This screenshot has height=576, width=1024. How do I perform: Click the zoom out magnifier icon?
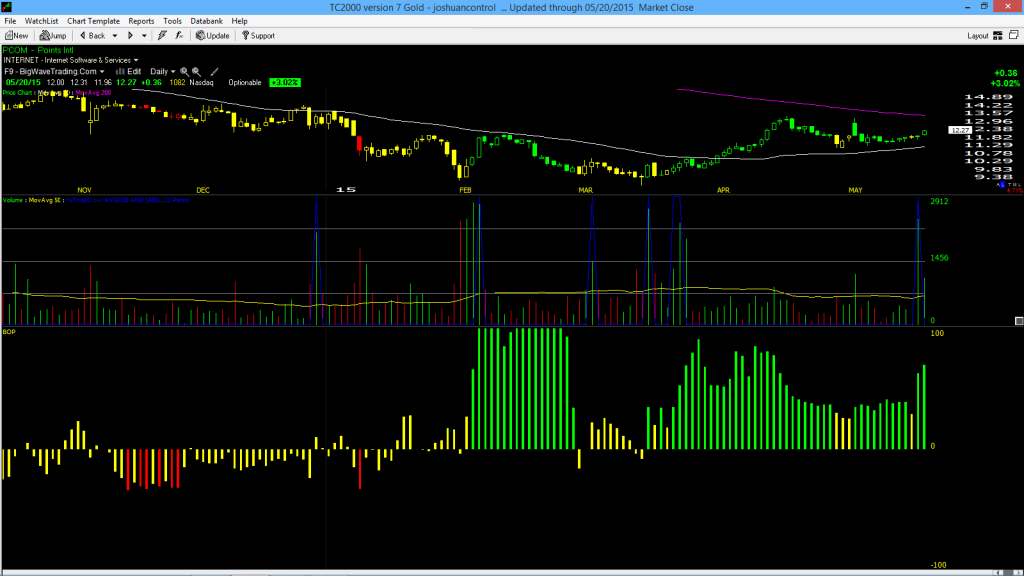[x=196, y=72]
